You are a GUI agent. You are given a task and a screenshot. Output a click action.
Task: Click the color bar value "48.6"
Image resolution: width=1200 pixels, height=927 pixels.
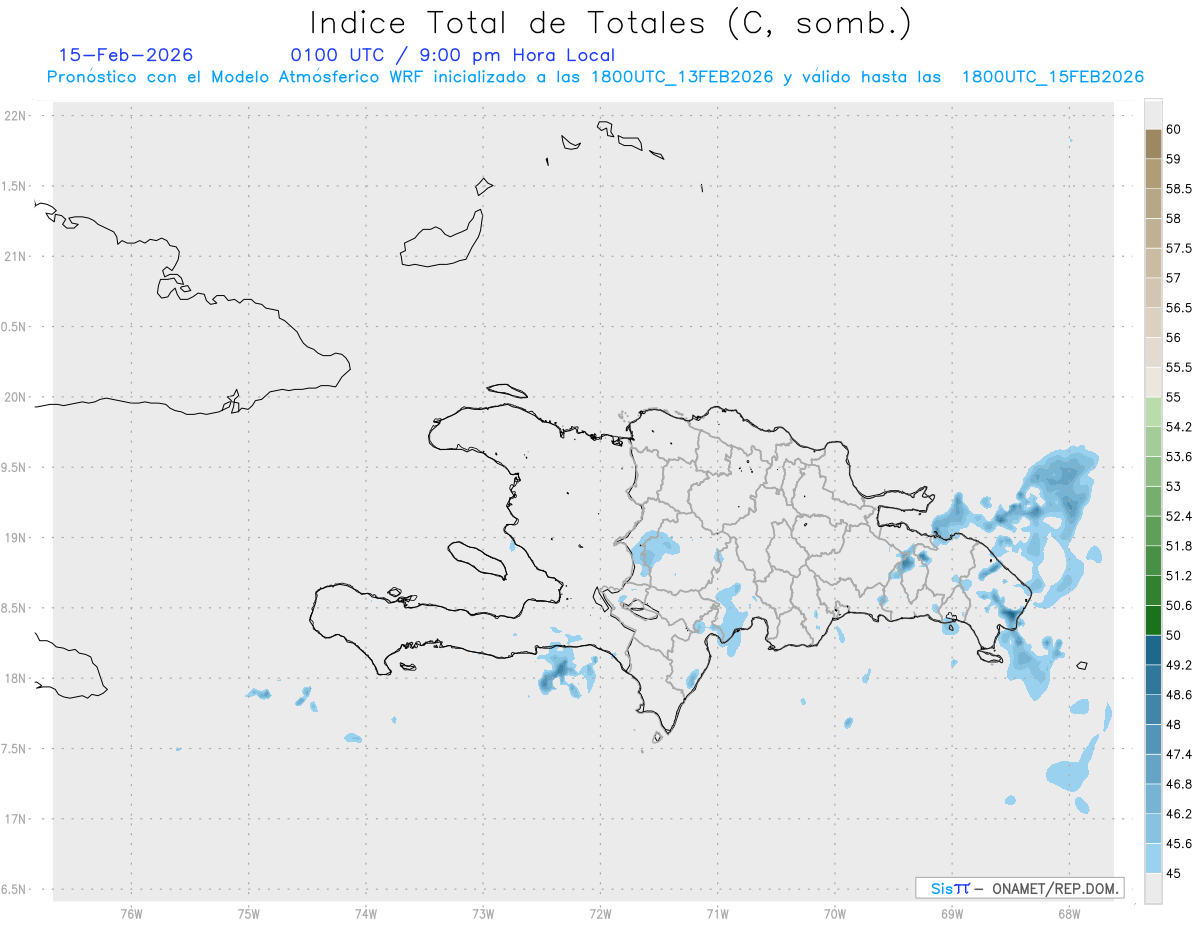1178,695
